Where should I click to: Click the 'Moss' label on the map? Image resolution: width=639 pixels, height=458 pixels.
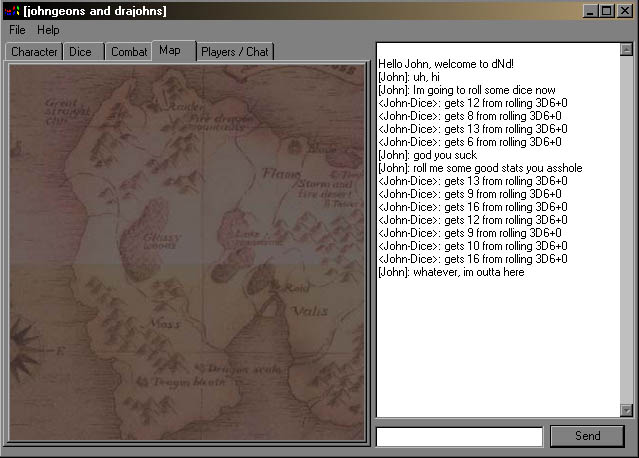click(x=165, y=324)
